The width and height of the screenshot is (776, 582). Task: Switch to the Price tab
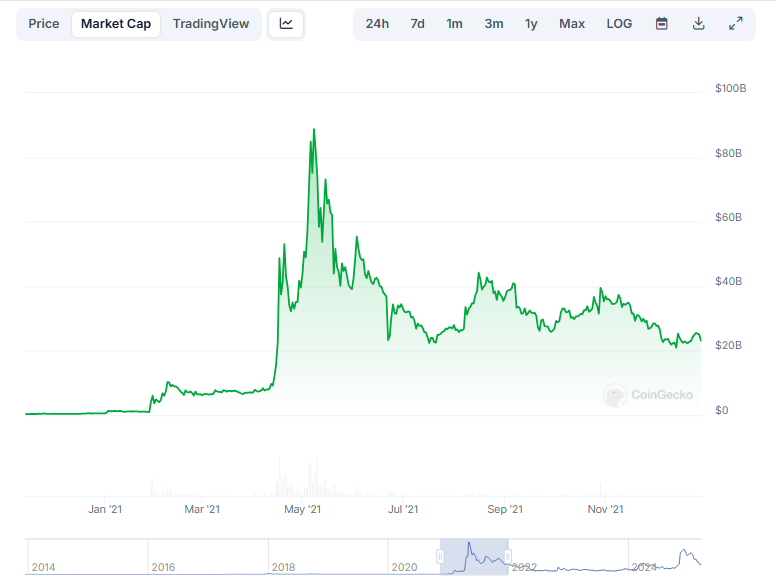44,24
